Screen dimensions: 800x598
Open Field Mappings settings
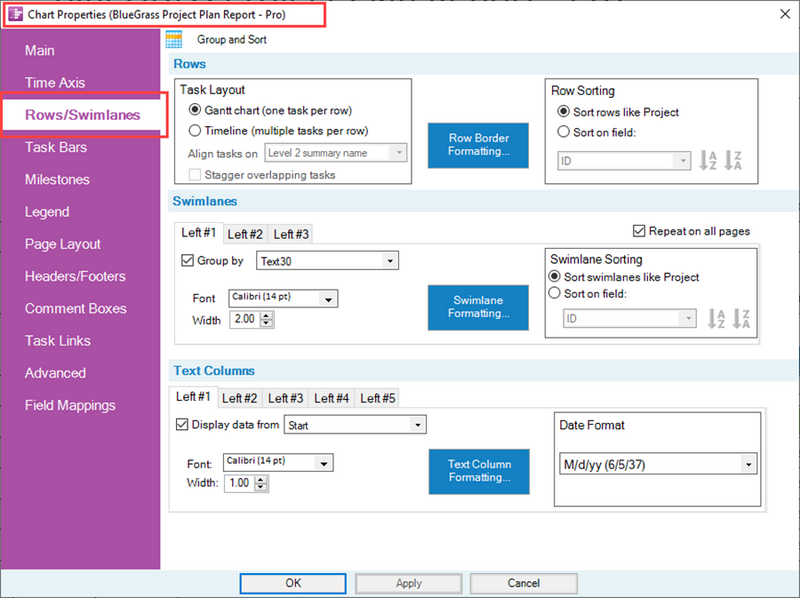pyautogui.click(x=70, y=406)
